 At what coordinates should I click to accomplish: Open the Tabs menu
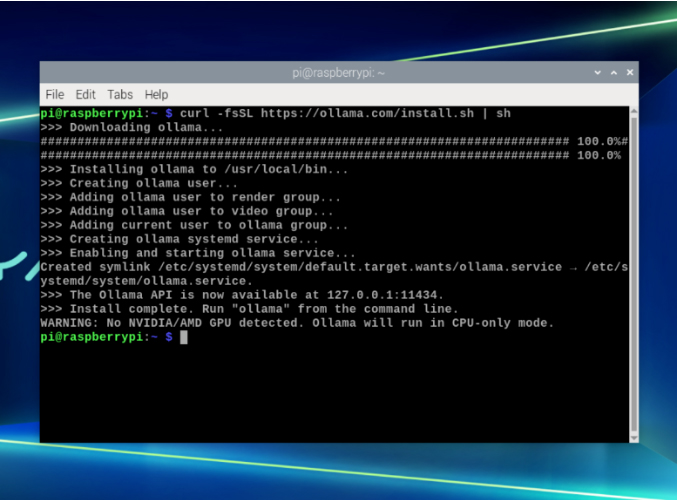120,94
